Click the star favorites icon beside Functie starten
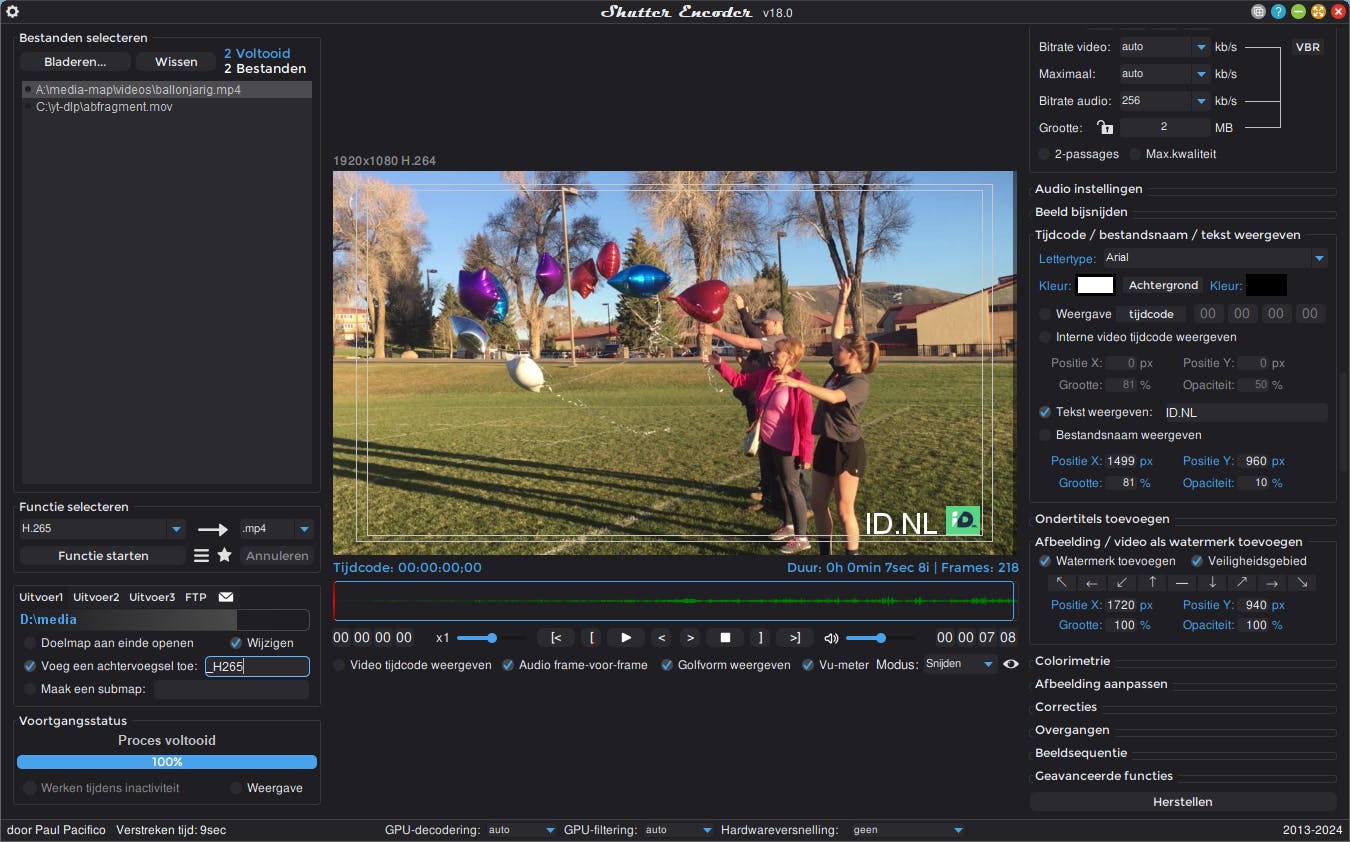1350x842 pixels. click(222, 555)
